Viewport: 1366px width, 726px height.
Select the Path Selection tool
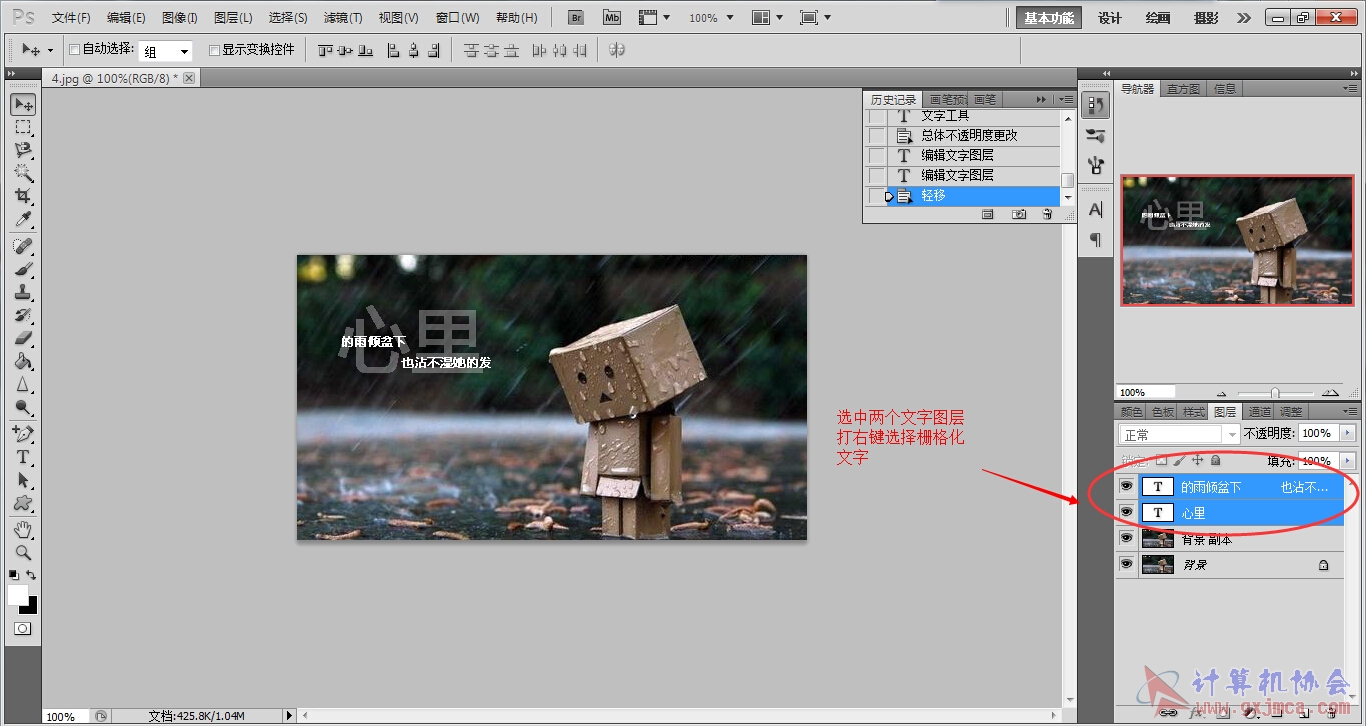pos(23,480)
